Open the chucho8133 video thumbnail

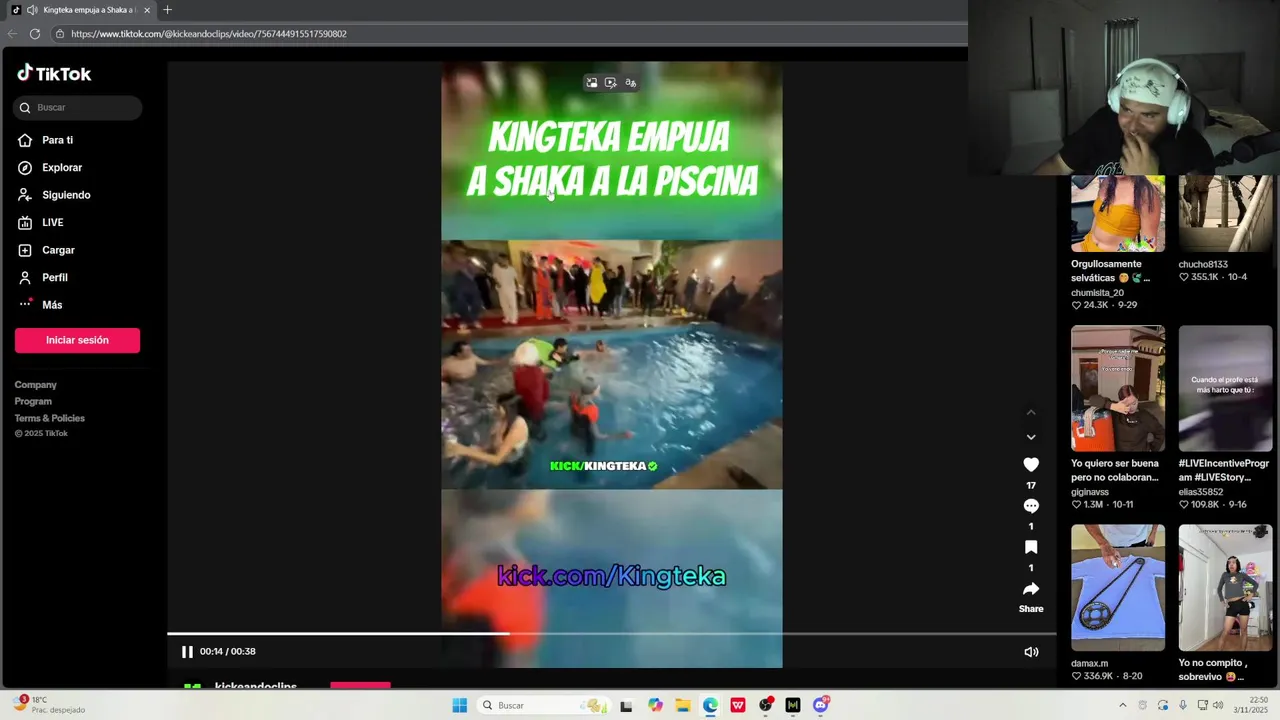click(1225, 213)
